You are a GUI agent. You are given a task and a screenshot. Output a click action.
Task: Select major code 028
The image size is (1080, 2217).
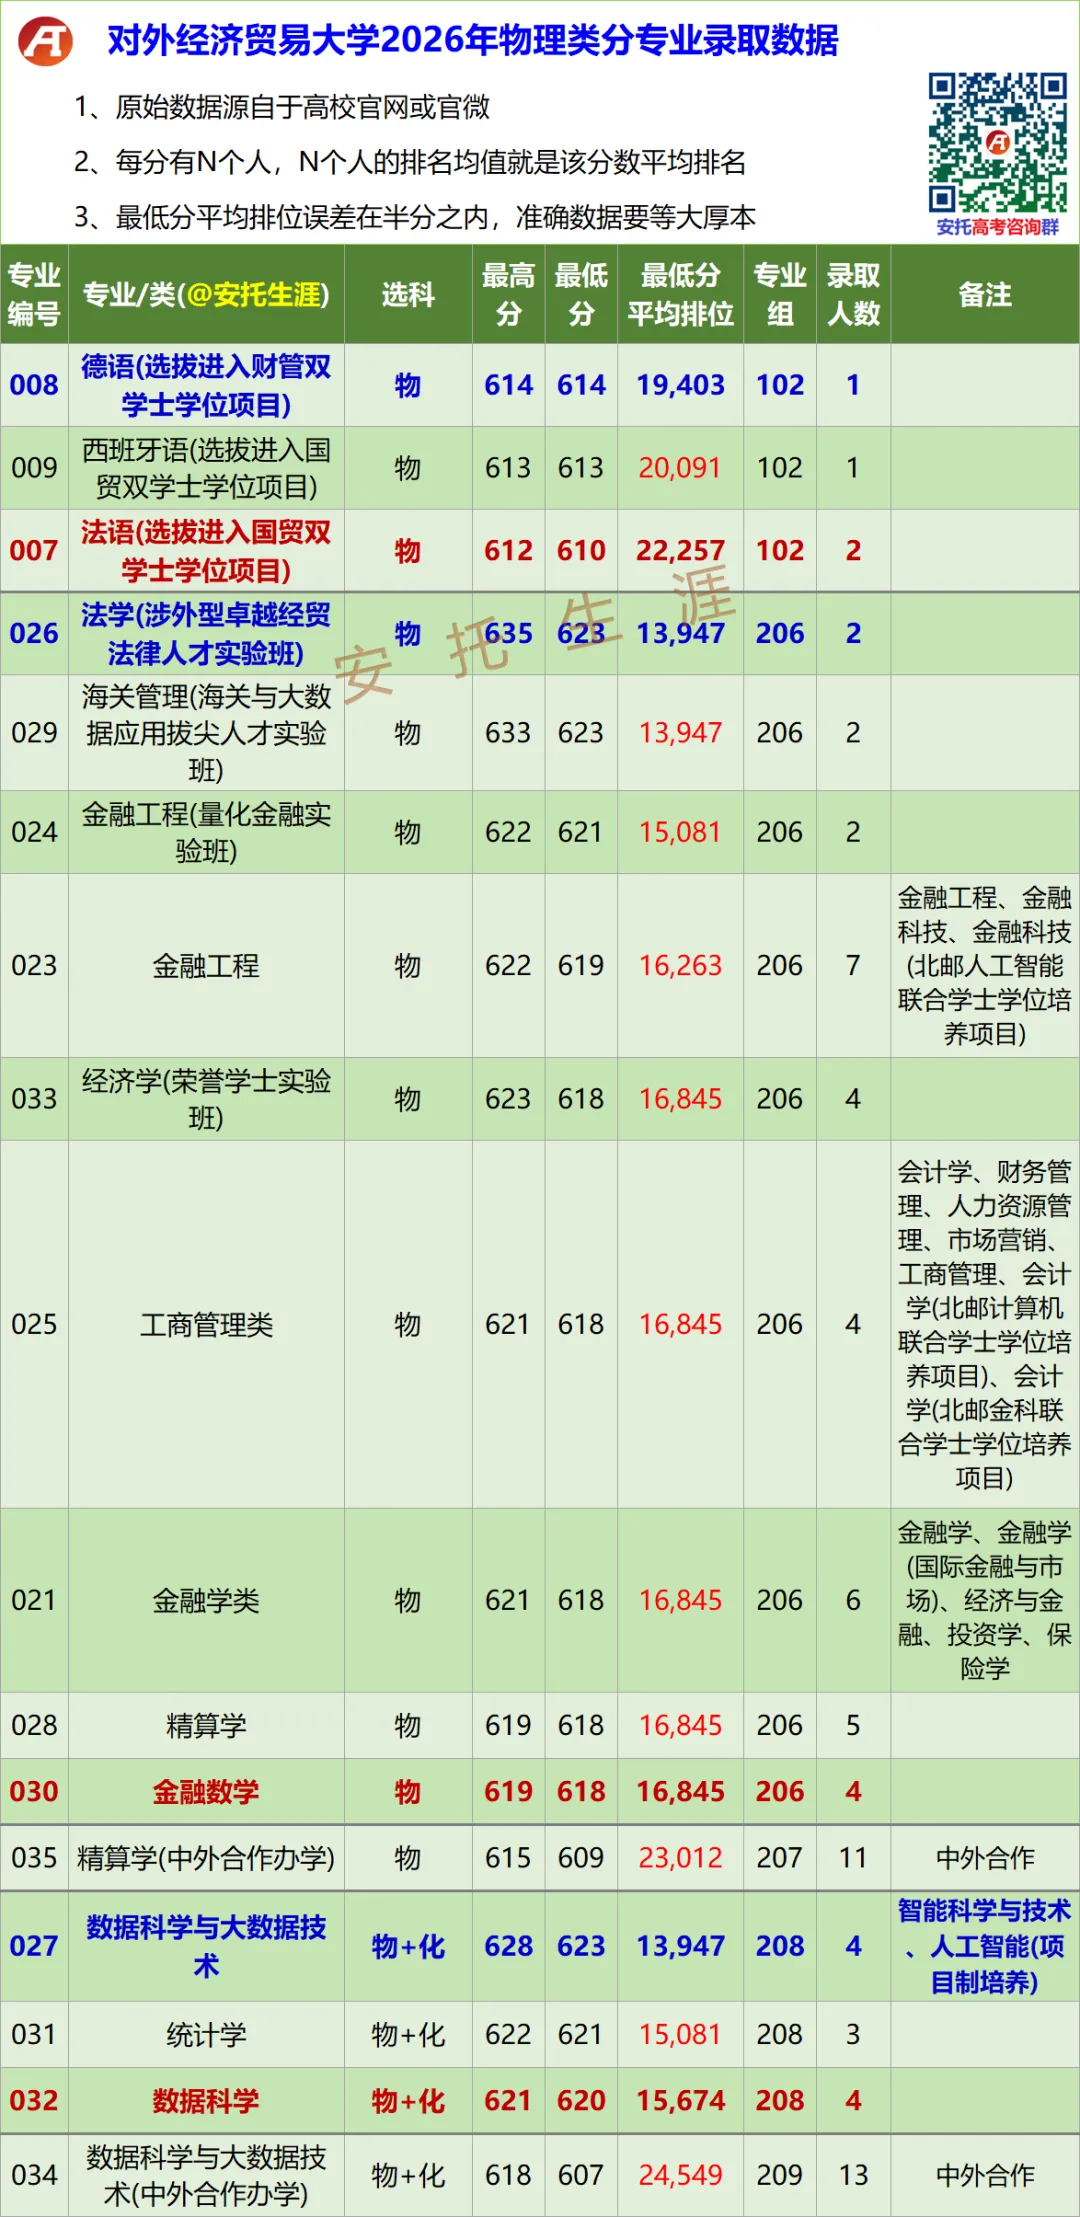(x=34, y=1726)
